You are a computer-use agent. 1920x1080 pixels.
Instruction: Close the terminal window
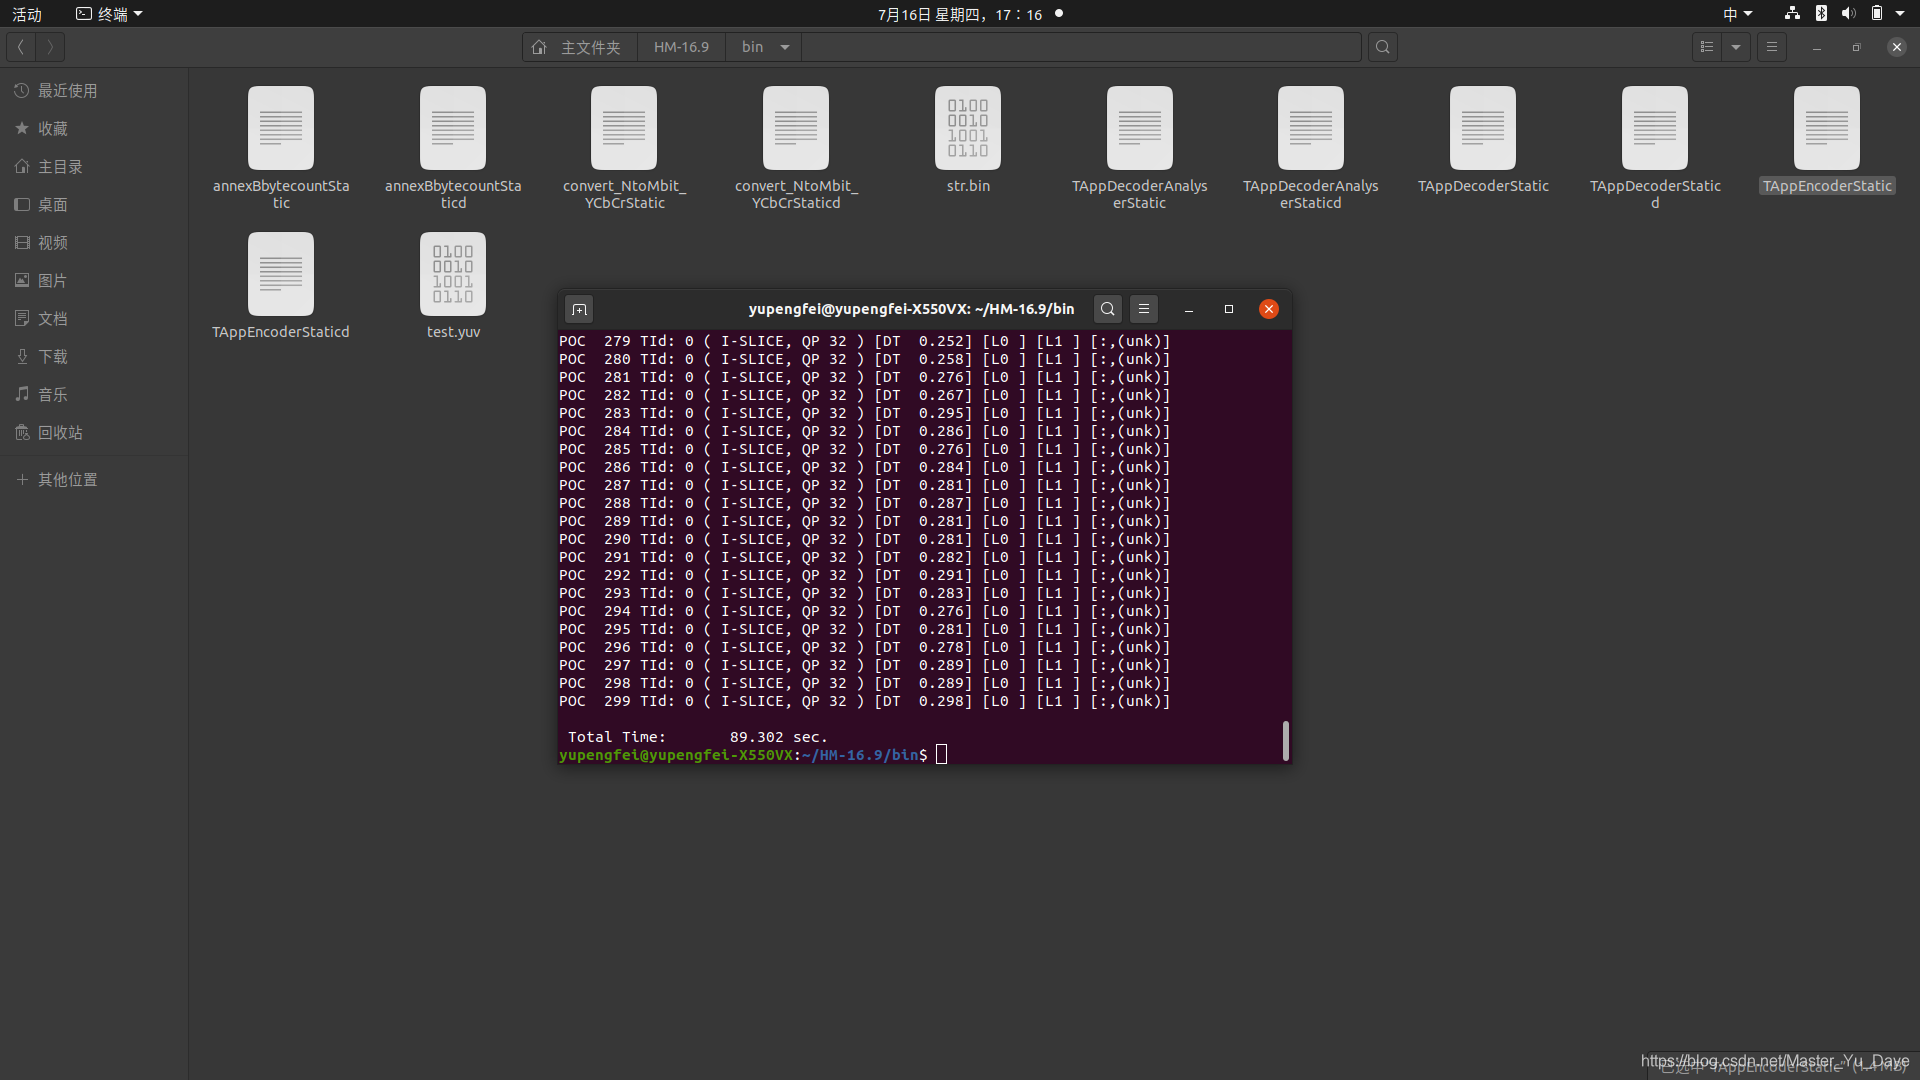click(1269, 309)
